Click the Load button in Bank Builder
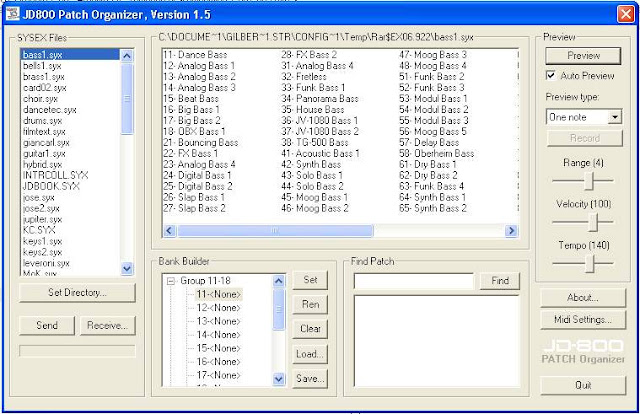Image resolution: width=640 pixels, height=414 pixels. tap(310, 354)
